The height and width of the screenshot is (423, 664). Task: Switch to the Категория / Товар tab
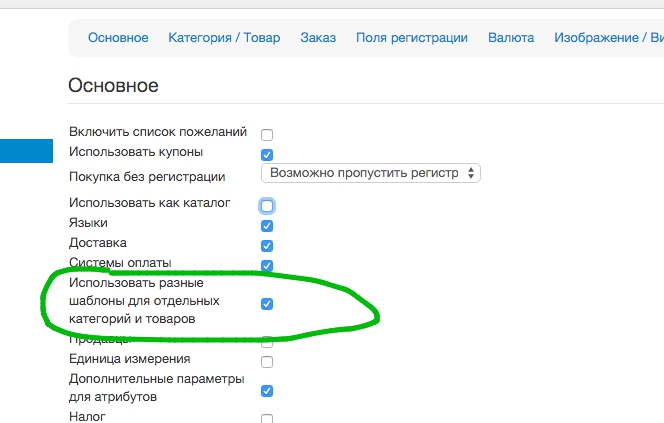[x=224, y=38]
